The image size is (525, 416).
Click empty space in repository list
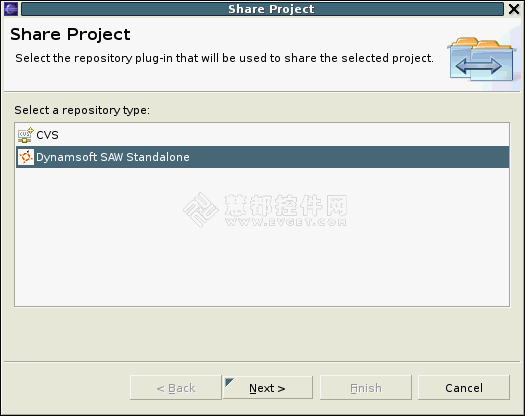[262, 261]
